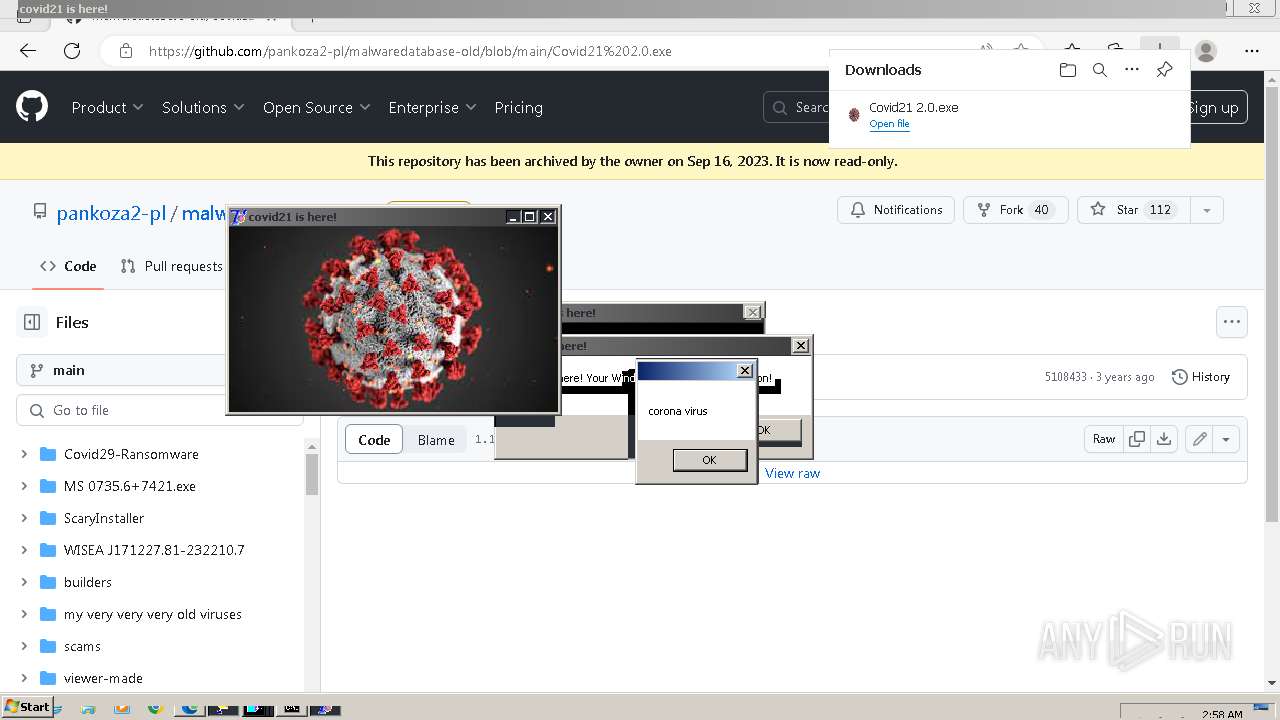Screen dimensions: 1280x720
Task: Click the browser address bar URL
Action: 410,51
